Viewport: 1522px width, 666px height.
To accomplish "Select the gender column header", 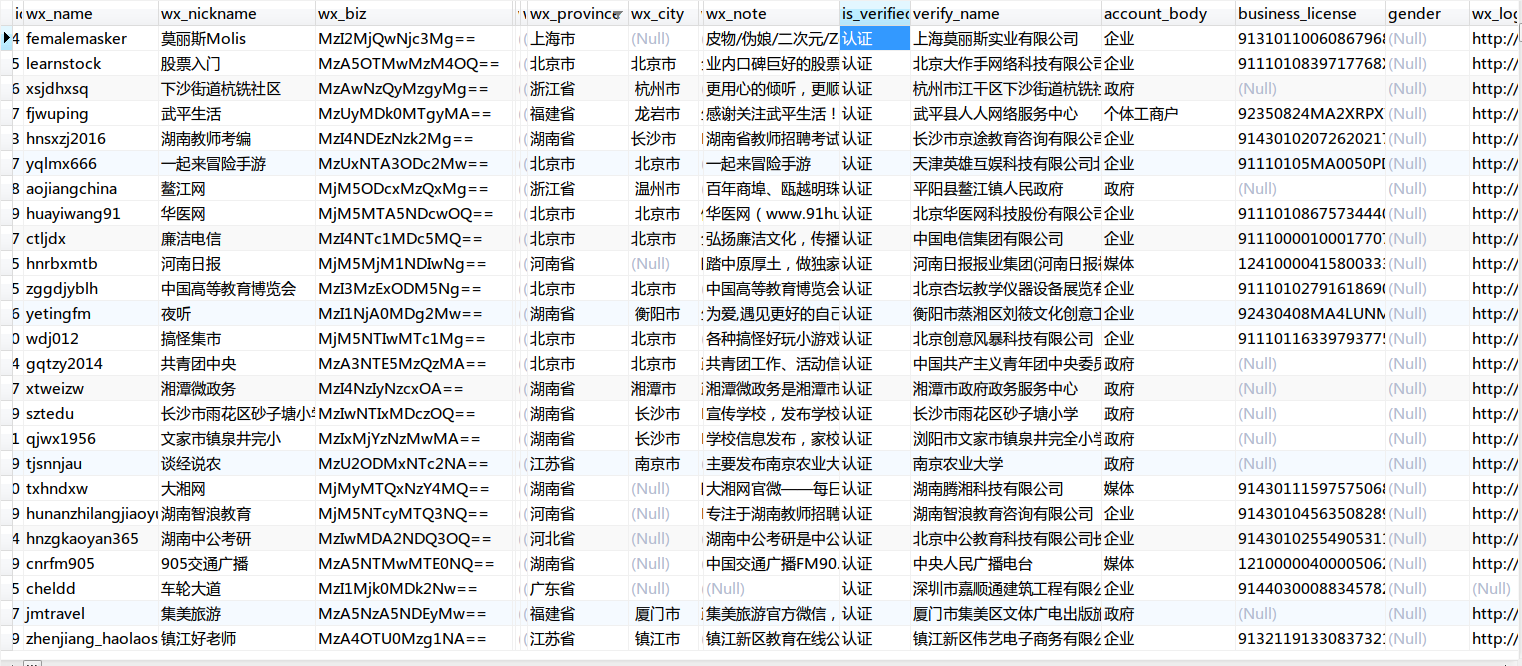I will click(1426, 13).
